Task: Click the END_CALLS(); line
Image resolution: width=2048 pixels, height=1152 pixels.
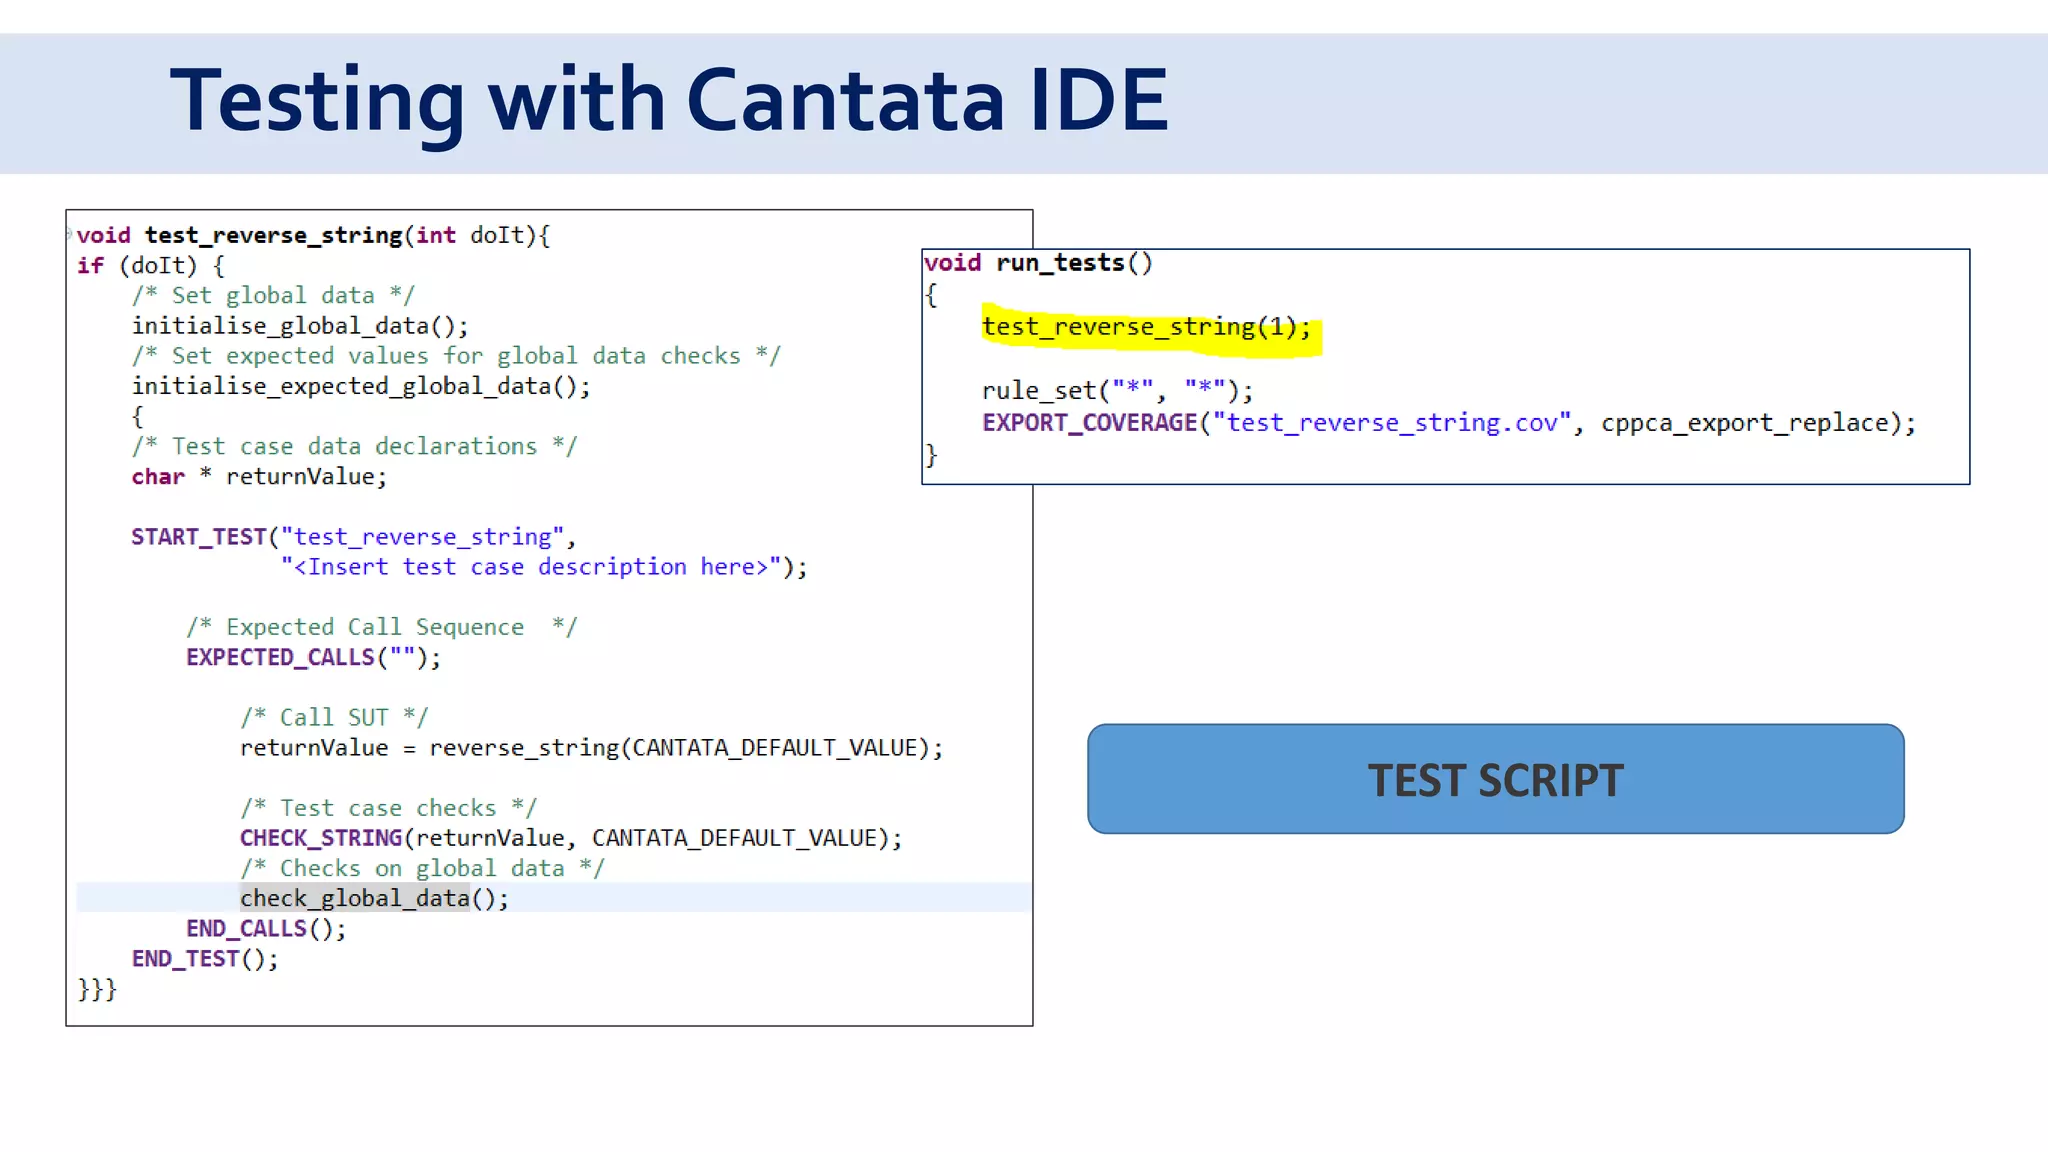Action: (x=266, y=929)
